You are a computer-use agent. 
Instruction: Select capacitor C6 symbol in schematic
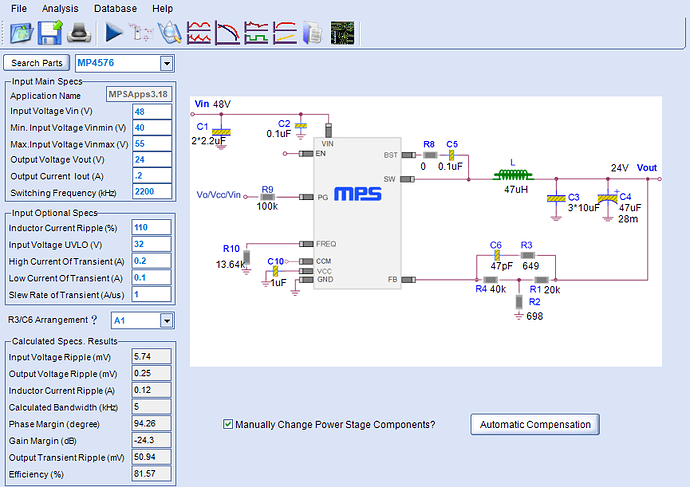[x=496, y=255]
